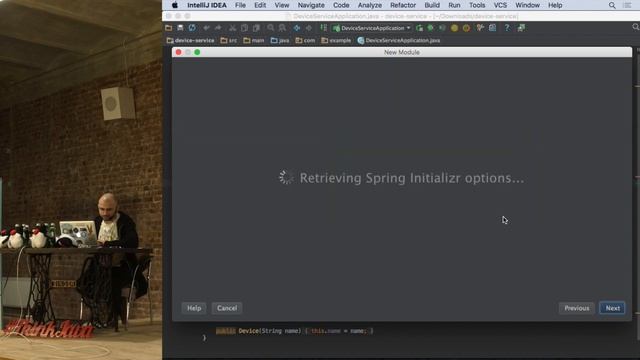Click the com breadcrumb folder
This screenshot has width=640, height=360.
305,40
